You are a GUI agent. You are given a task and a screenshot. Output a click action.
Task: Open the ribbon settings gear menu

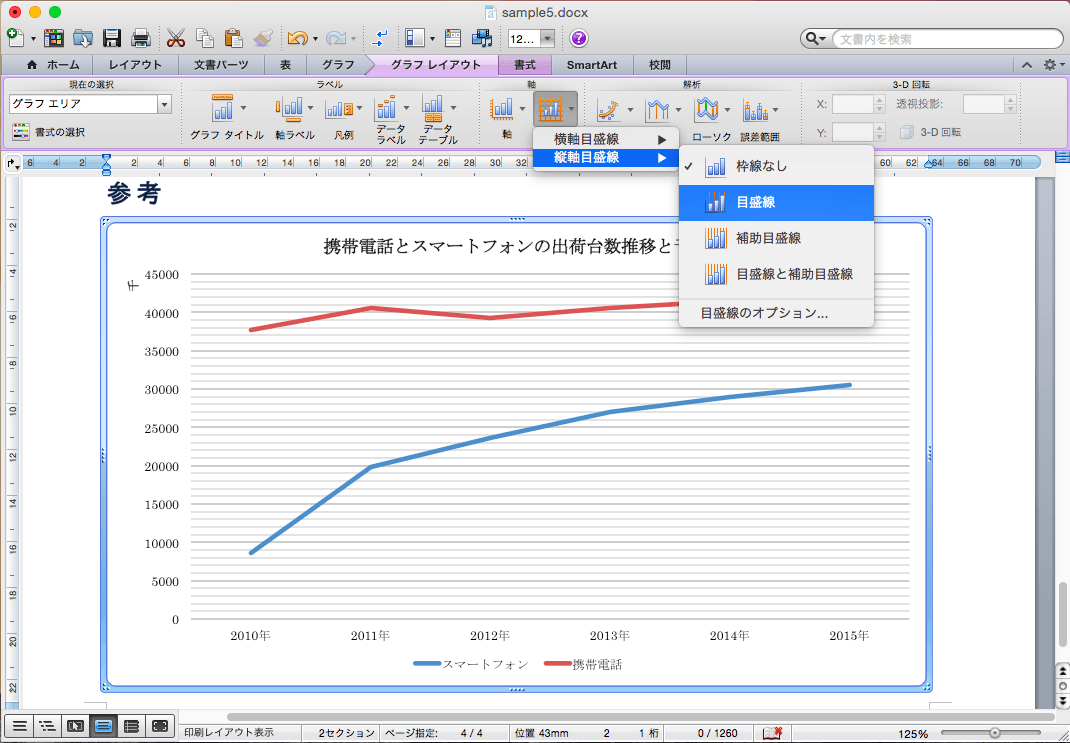pyautogui.click(x=1053, y=65)
